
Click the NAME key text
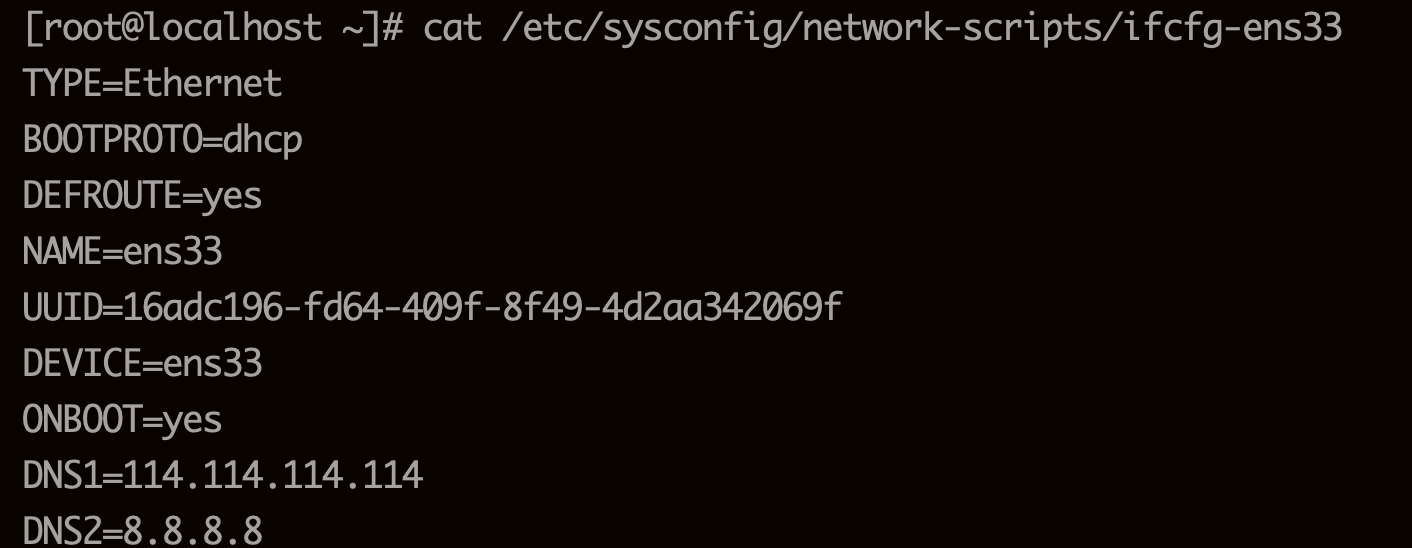tap(62, 251)
